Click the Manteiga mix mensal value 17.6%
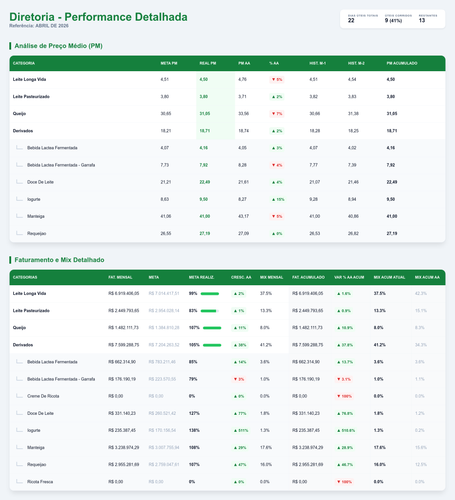 click(266, 448)
